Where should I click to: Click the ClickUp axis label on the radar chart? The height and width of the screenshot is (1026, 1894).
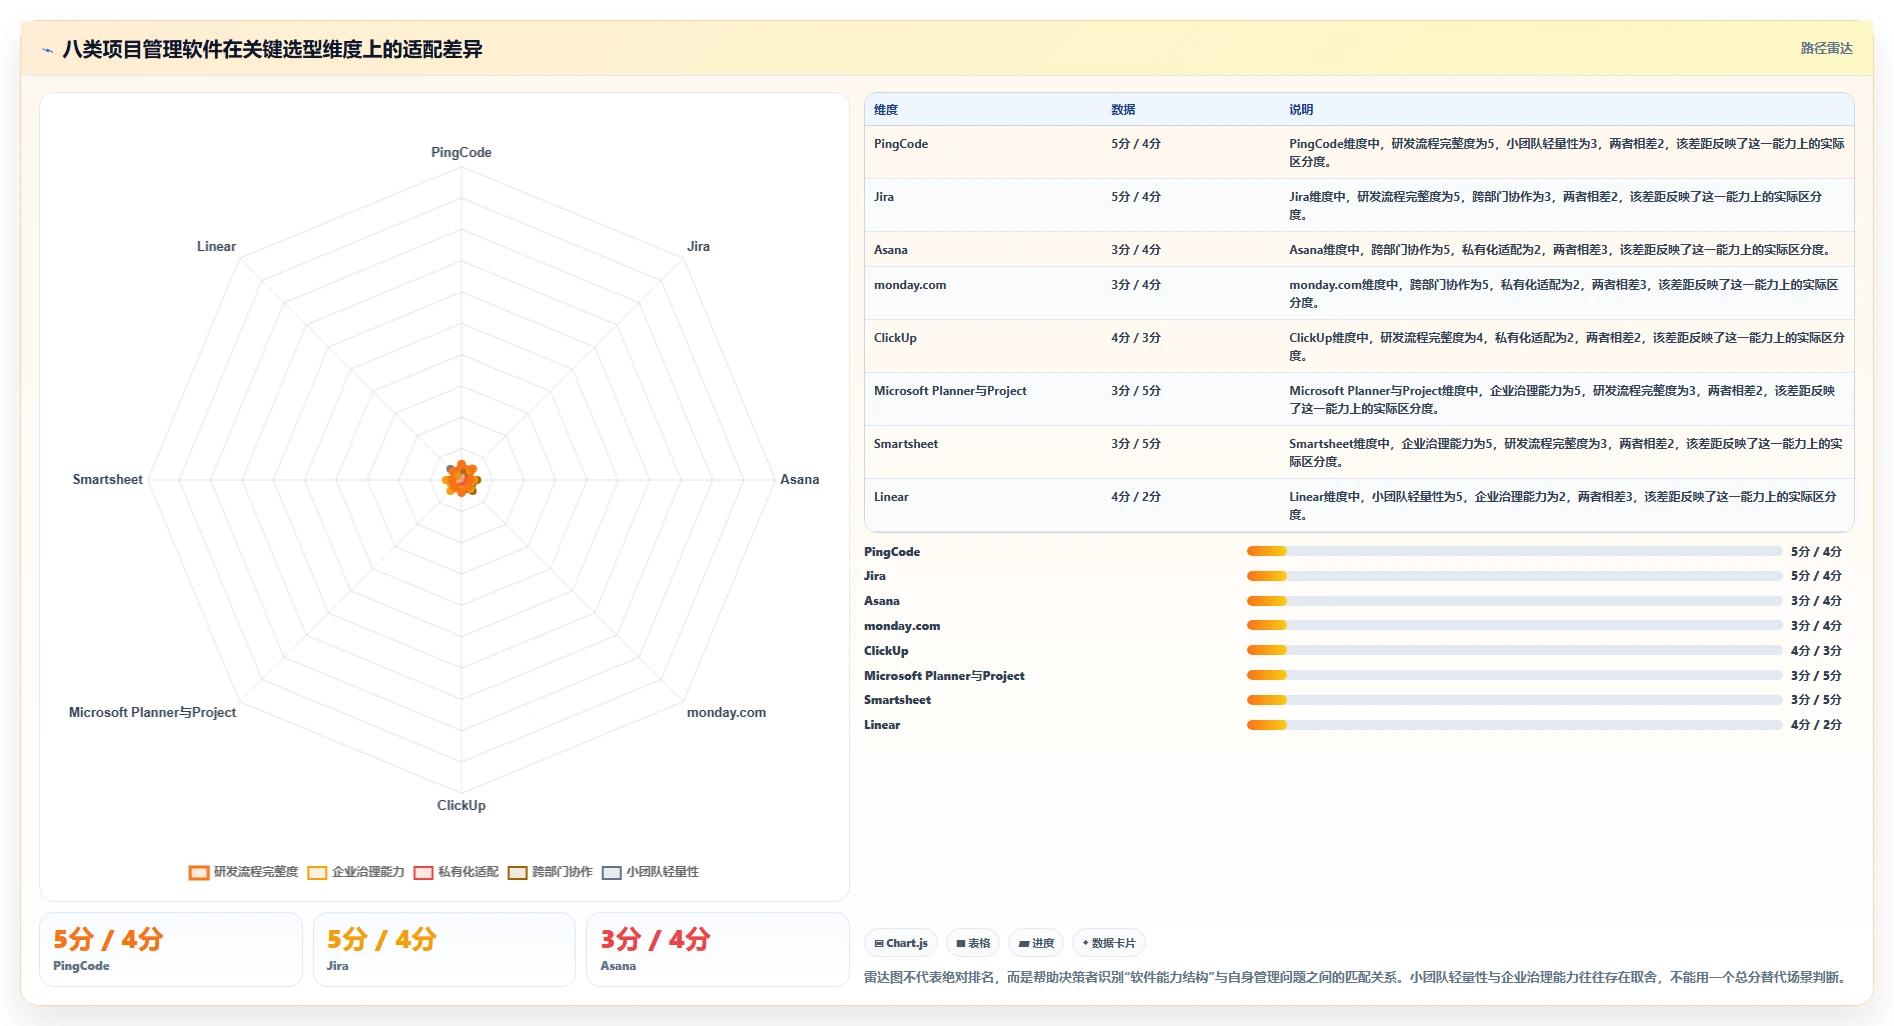461,805
